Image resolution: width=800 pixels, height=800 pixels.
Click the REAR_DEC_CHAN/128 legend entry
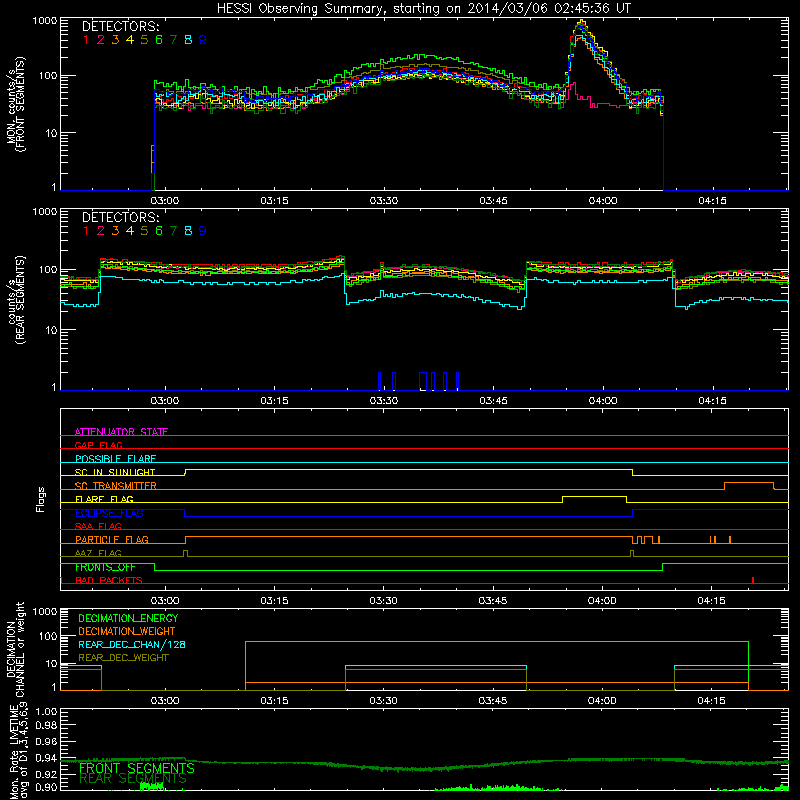(132, 644)
